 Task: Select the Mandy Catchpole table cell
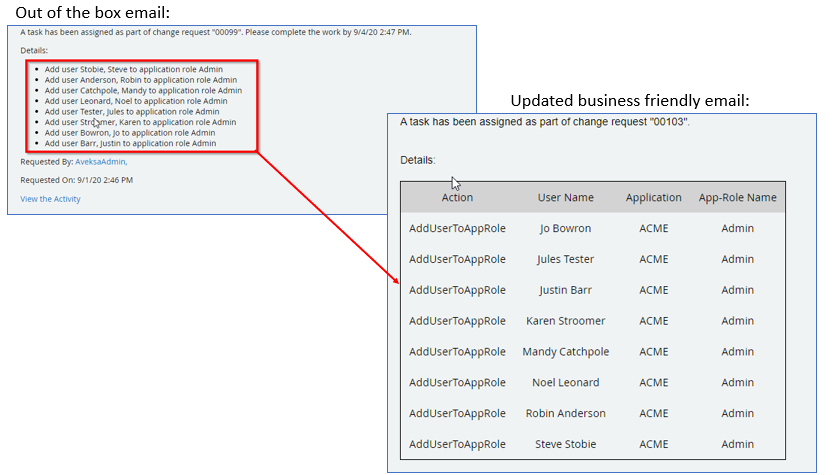tap(565, 352)
